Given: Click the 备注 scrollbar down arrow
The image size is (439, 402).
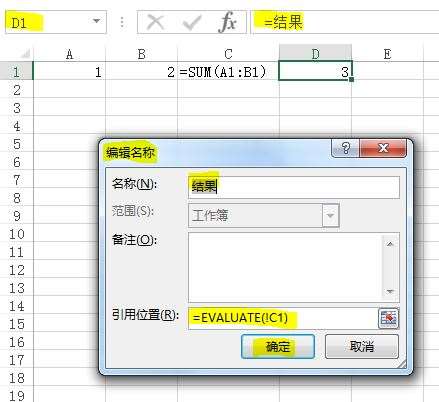Looking at the screenshot, I should (390, 292).
